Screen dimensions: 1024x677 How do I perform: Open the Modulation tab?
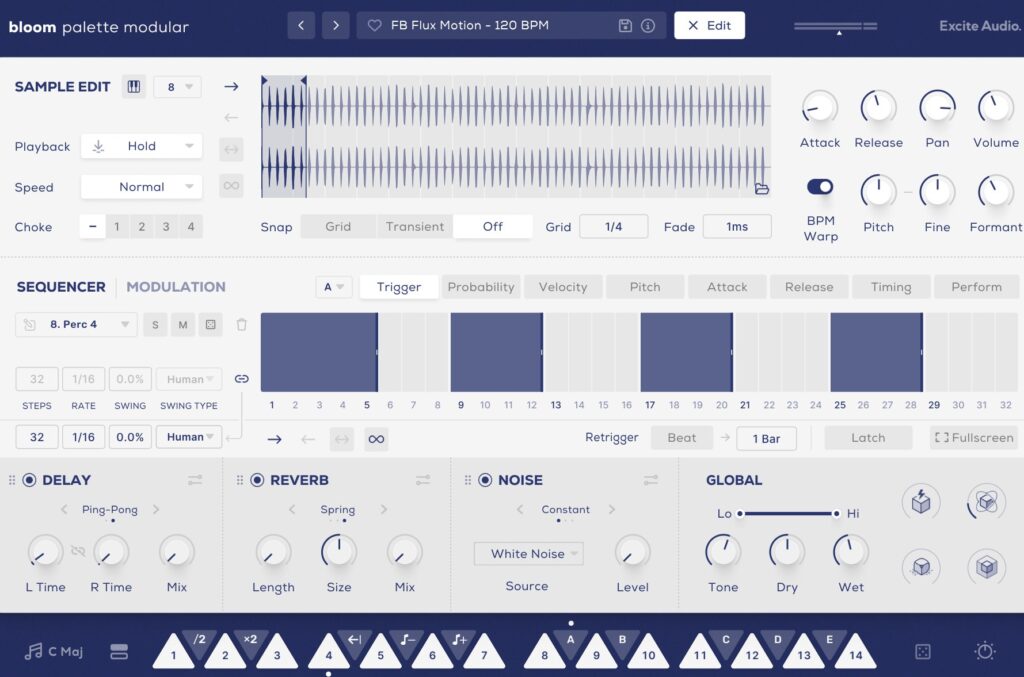(x=176, y=287)
